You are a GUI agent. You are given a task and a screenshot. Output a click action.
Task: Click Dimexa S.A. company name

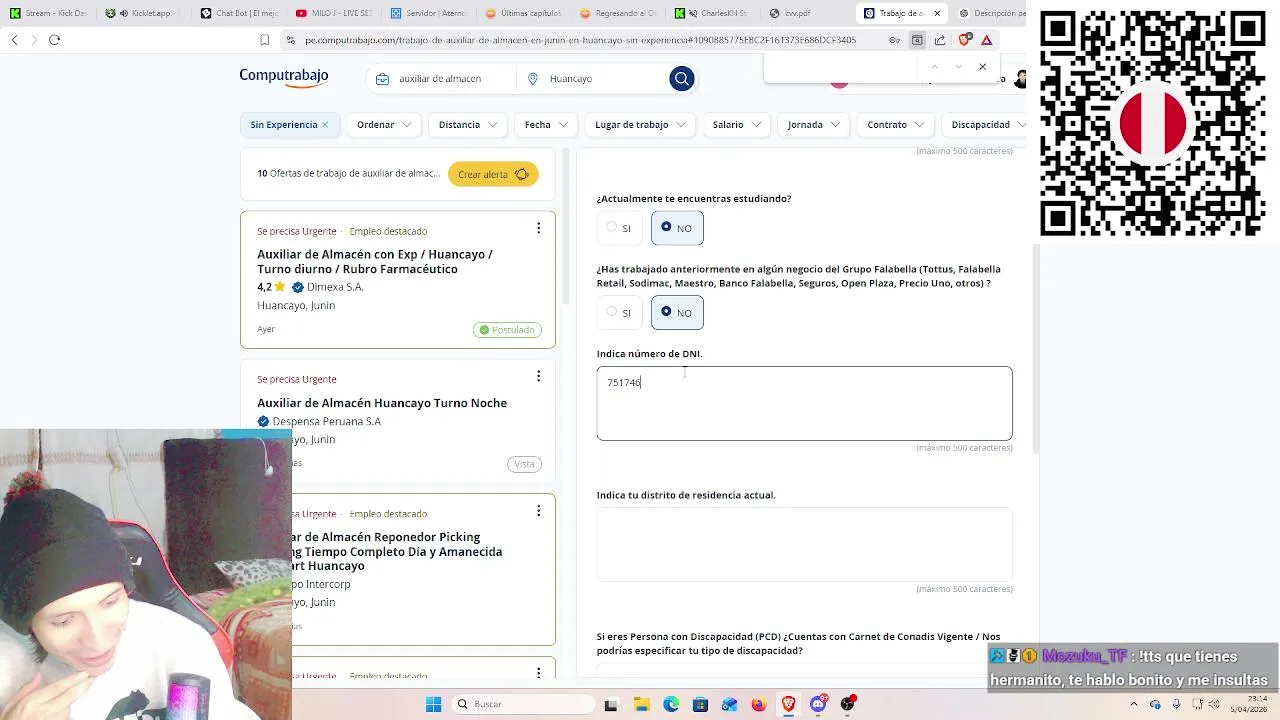(335, 287)
